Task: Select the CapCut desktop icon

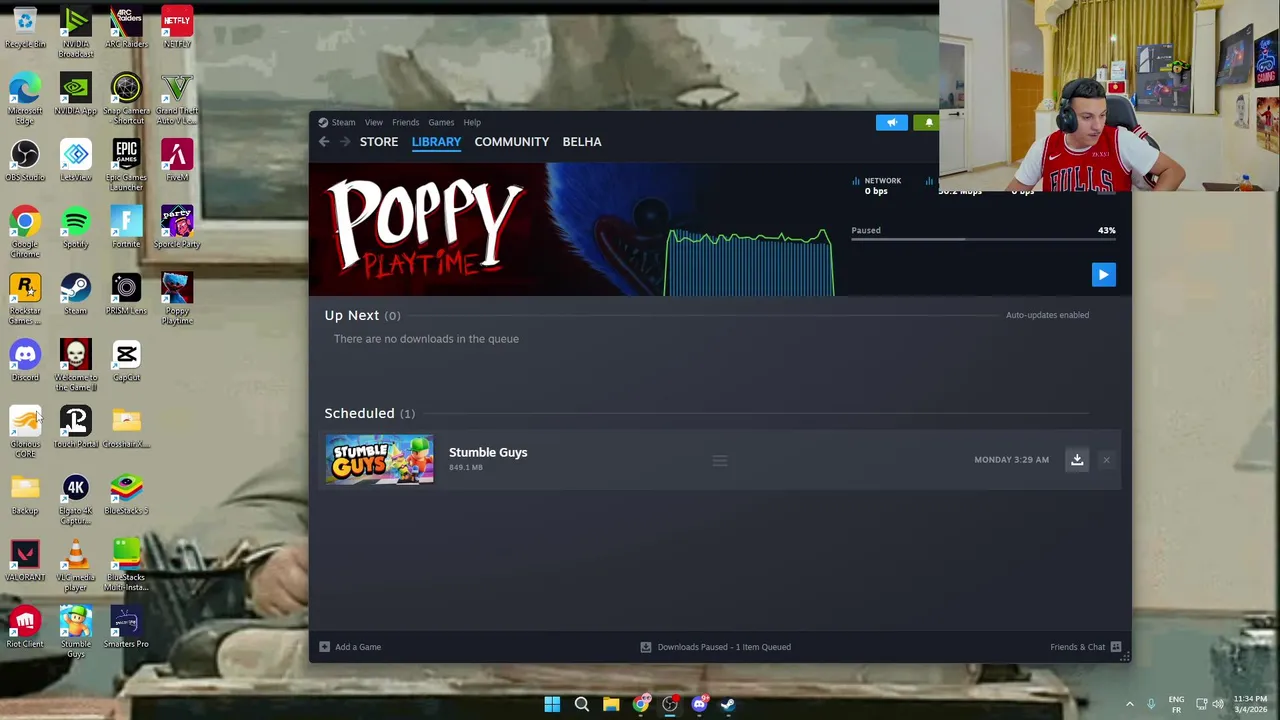Action: [126, 361]
